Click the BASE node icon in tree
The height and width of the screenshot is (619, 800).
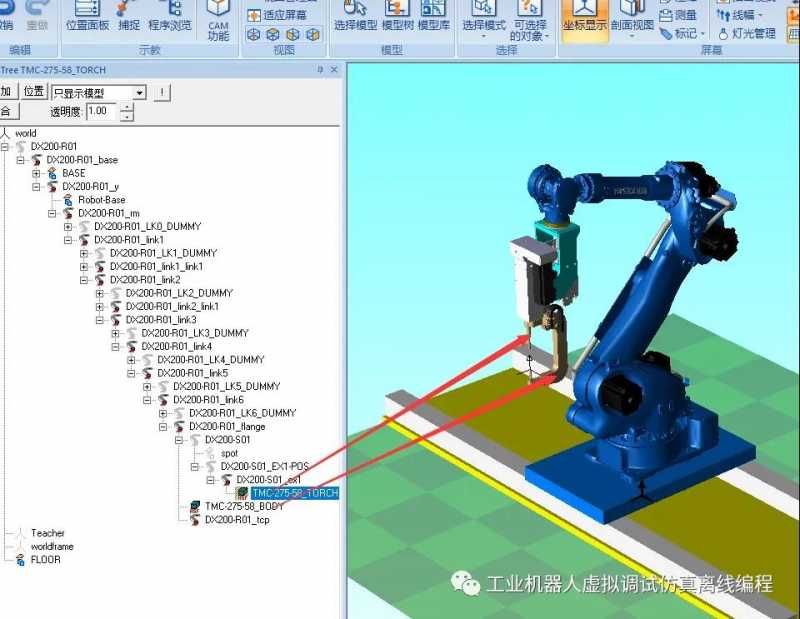pos(52,173)
